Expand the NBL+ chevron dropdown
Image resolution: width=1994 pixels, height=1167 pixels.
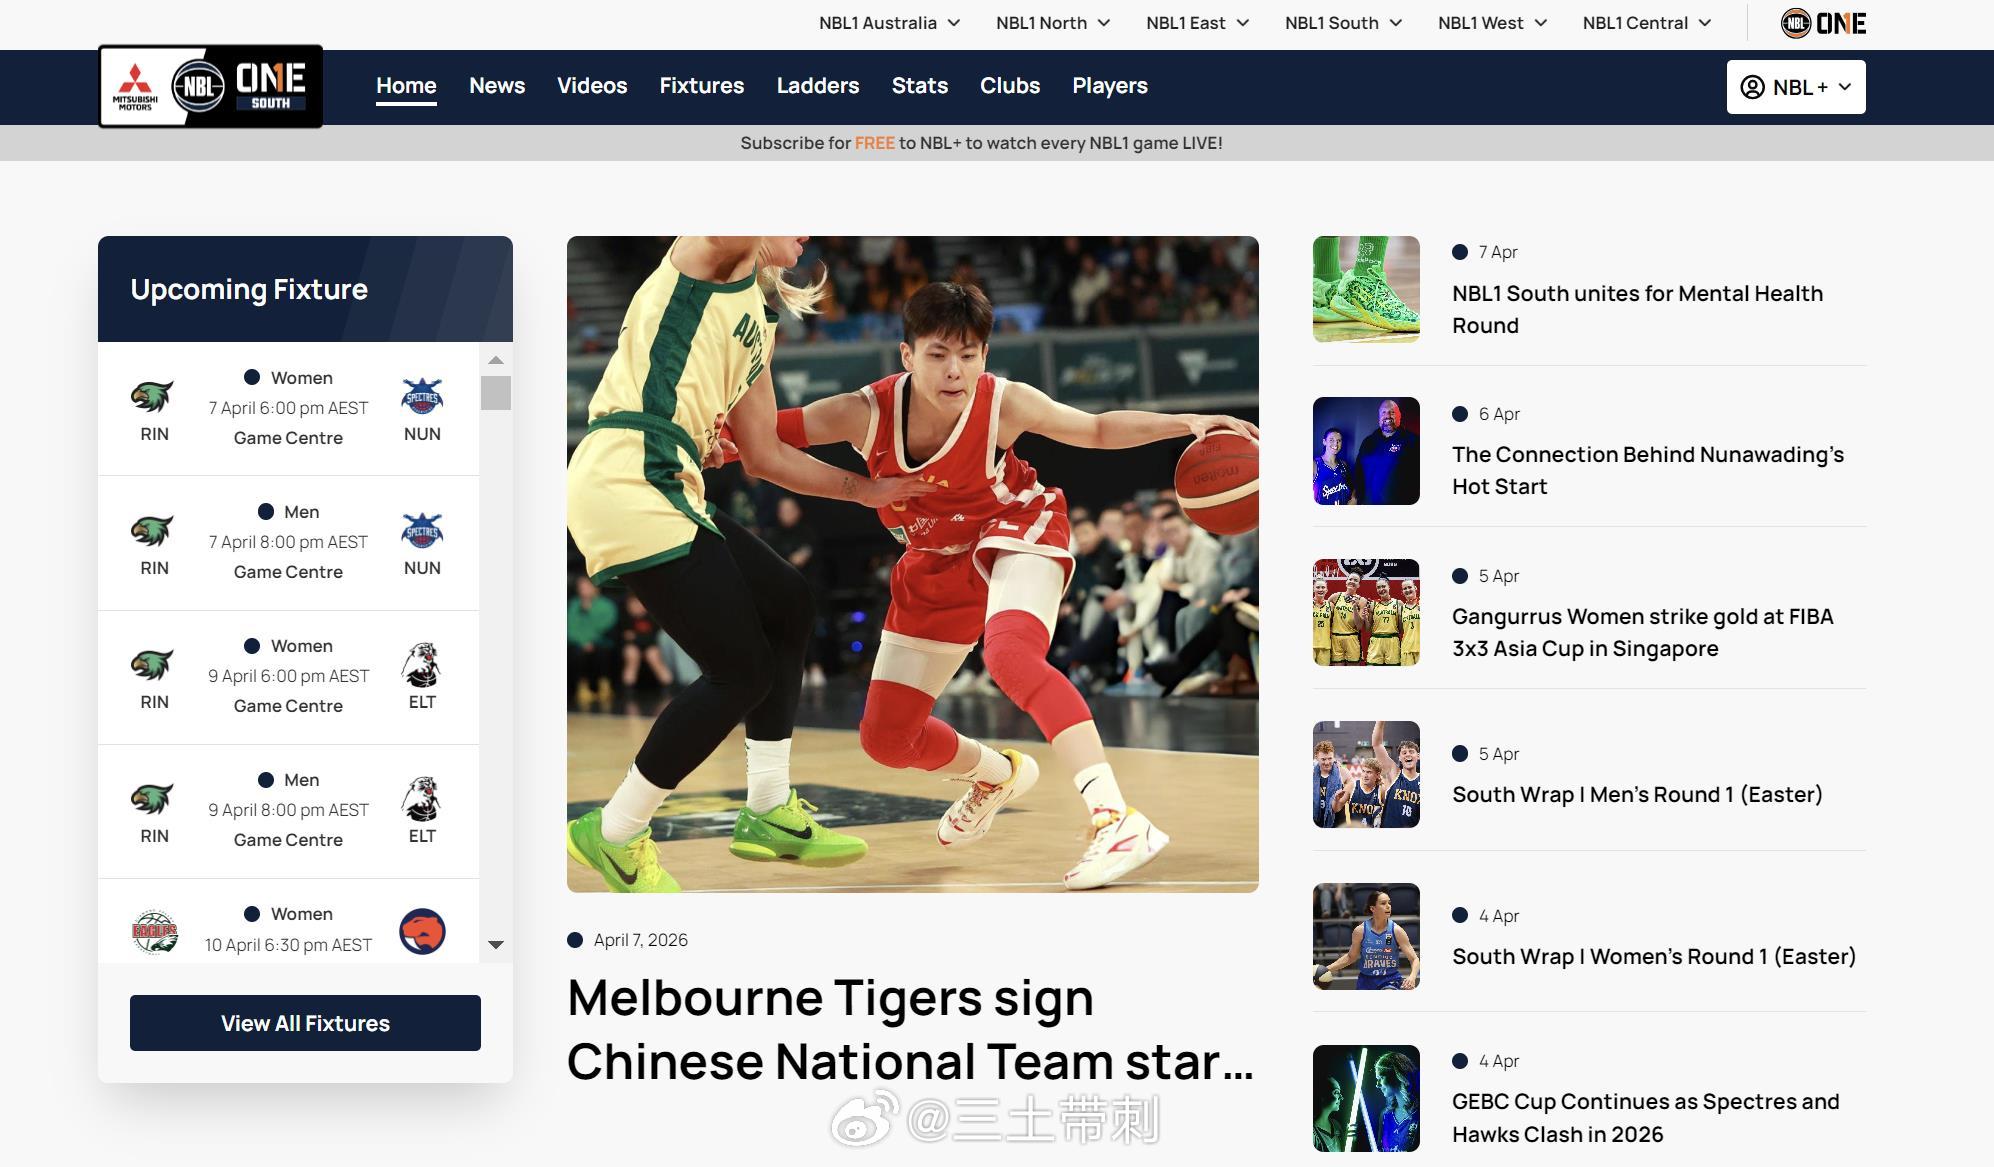1846,87
